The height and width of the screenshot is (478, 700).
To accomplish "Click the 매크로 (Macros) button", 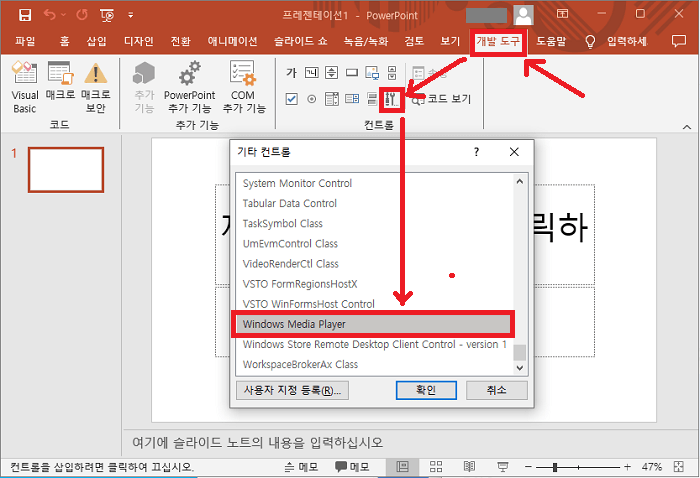I will pyautogui.click(x=60, y=81).
